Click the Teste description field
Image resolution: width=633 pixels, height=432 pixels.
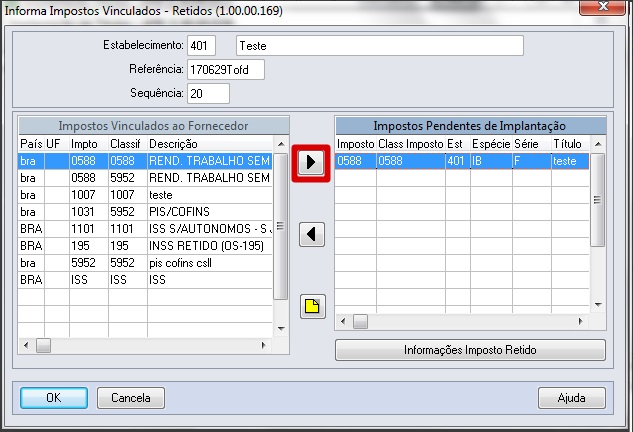[379, 45]
